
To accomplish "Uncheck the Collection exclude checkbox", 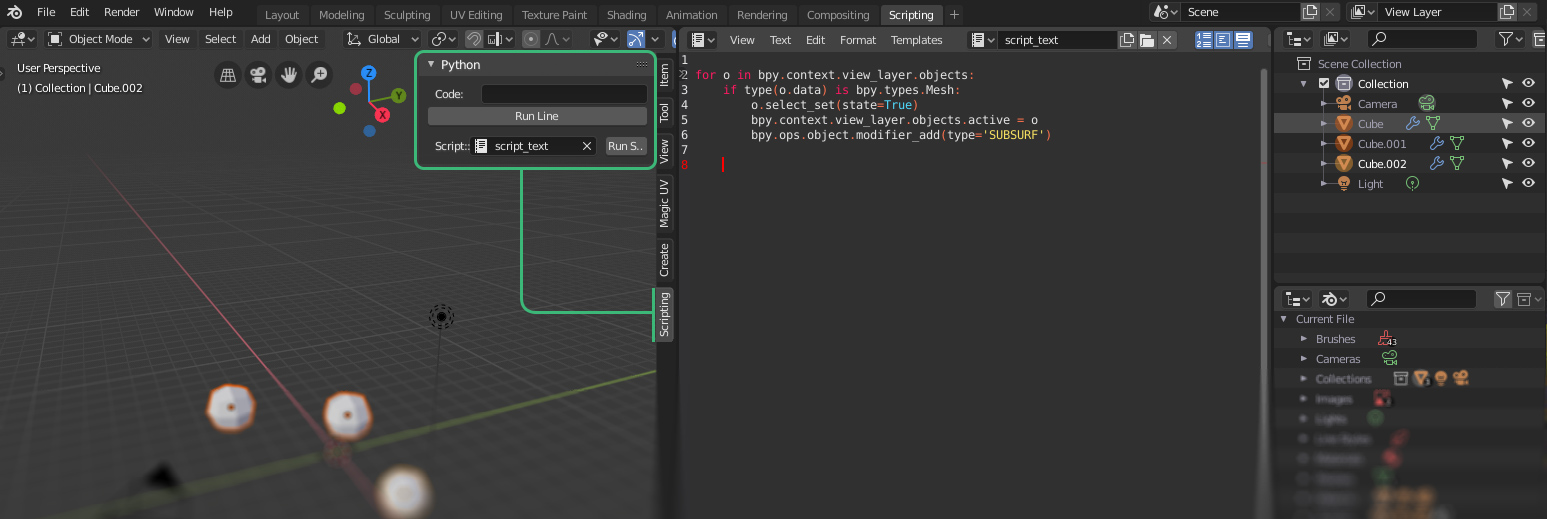I will pyautogui.click(x=1324, y=84).
